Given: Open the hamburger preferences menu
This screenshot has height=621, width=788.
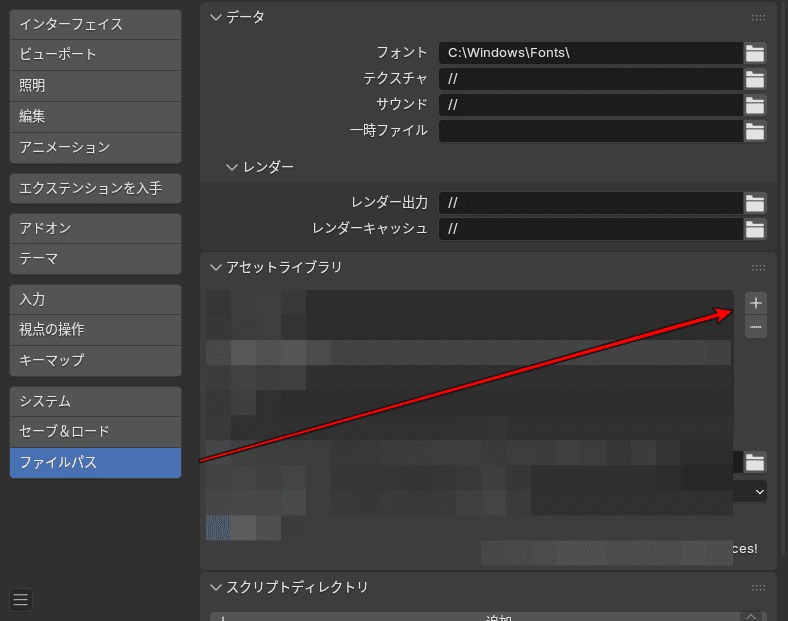Looking at the screenshot, I should click(21, 599).
